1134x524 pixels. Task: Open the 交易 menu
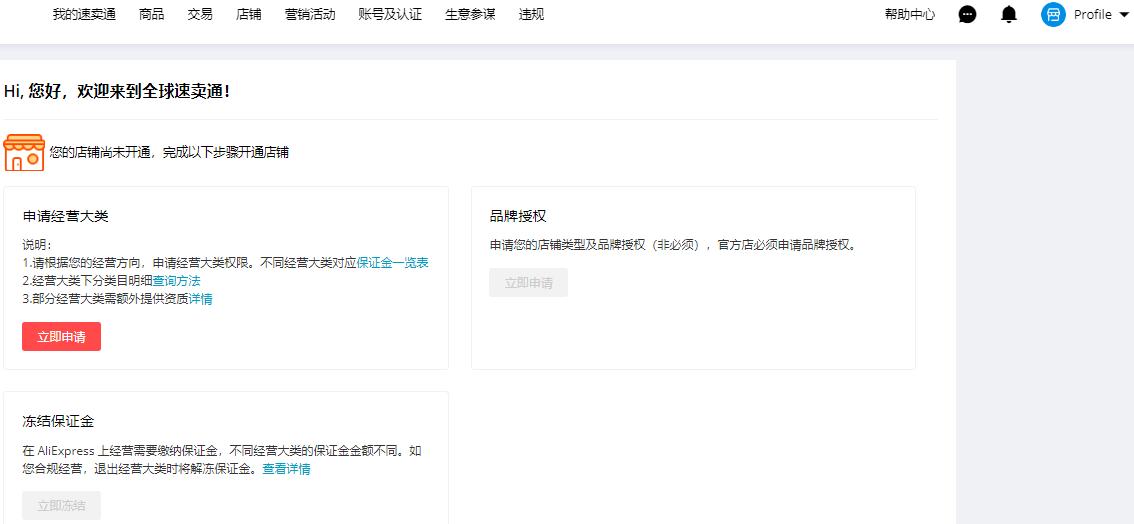click(200, 14)
